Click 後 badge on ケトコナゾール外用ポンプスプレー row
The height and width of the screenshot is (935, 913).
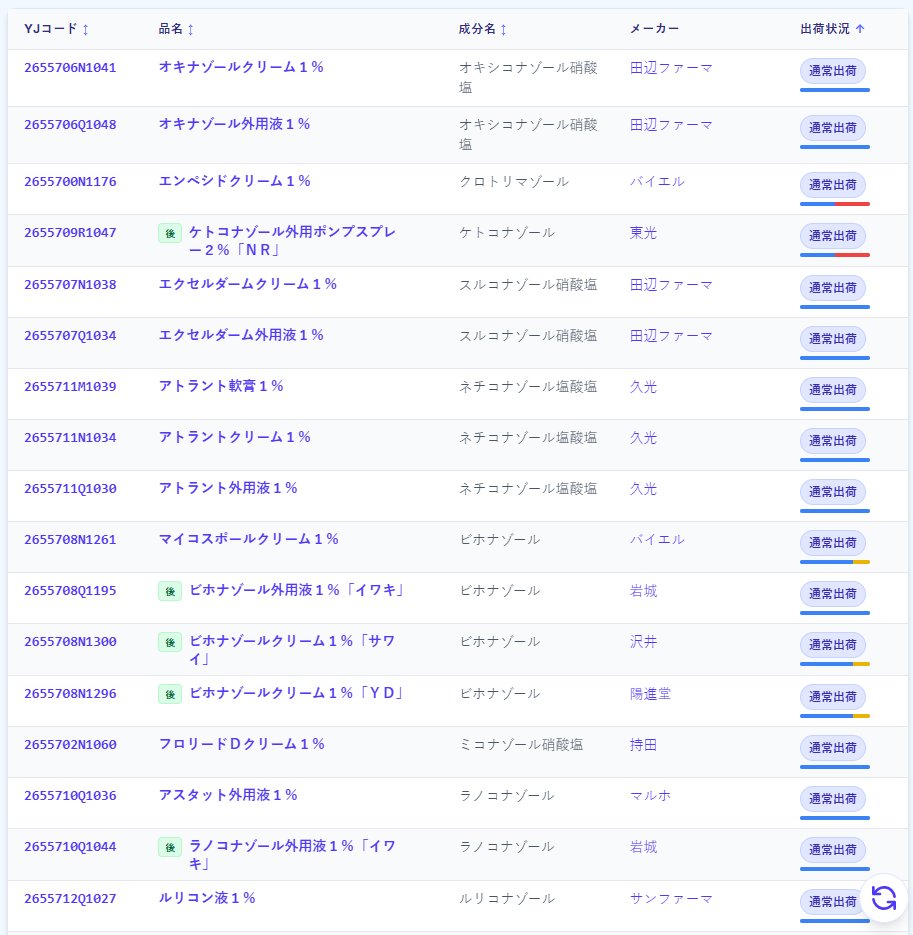point(170,233)
